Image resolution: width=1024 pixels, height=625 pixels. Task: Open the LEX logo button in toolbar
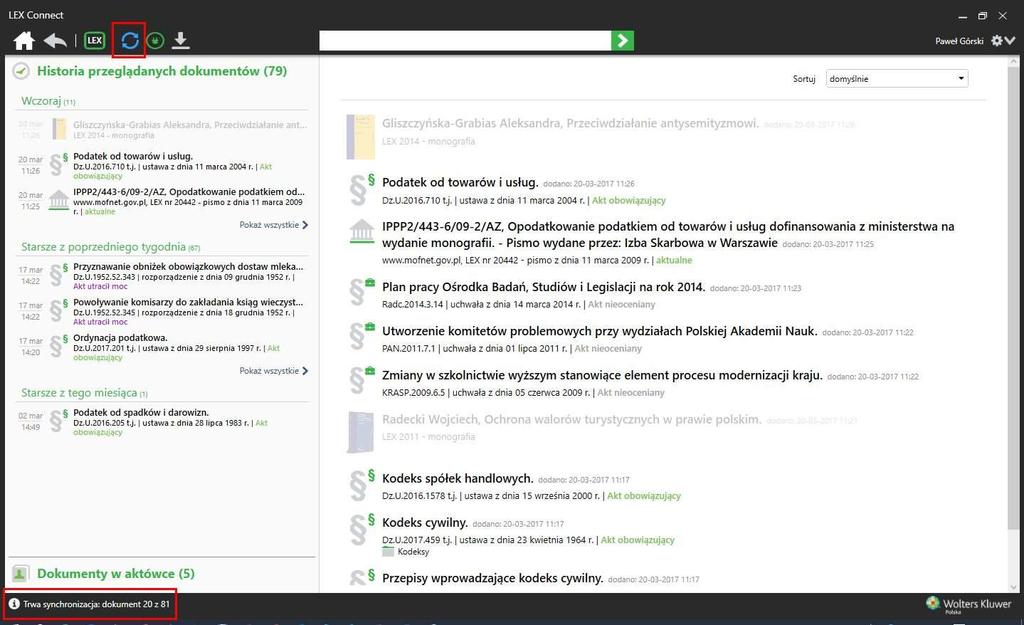coord(95,40)
